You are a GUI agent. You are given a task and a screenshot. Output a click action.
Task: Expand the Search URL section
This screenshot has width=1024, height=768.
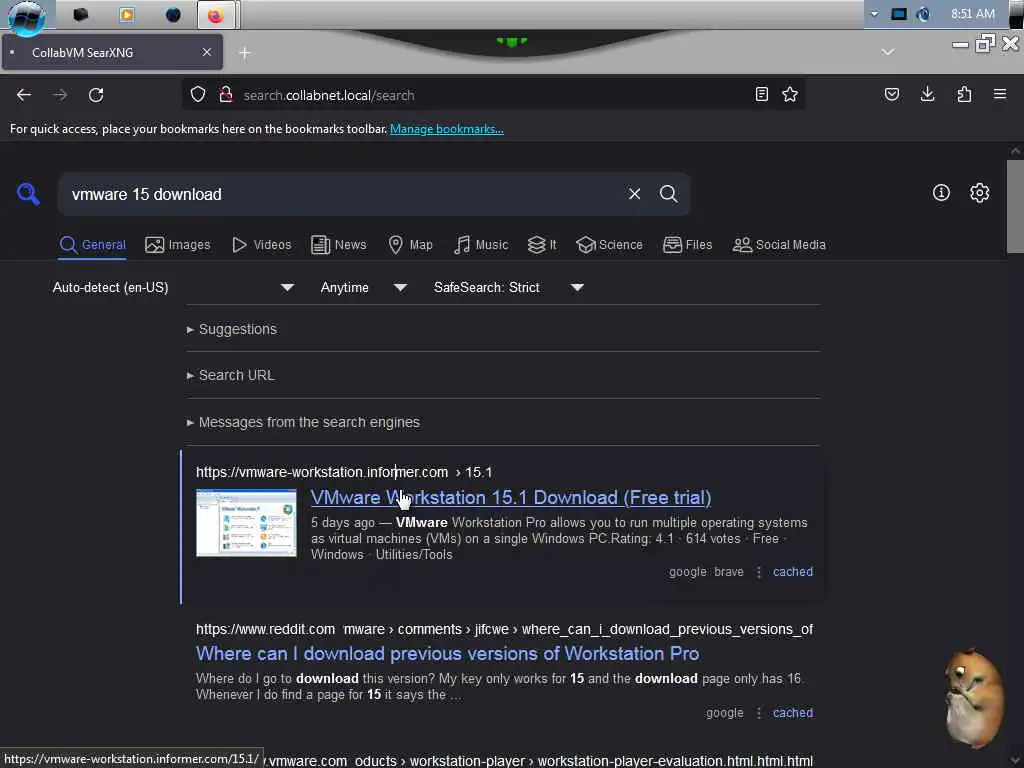coord(231,376)
